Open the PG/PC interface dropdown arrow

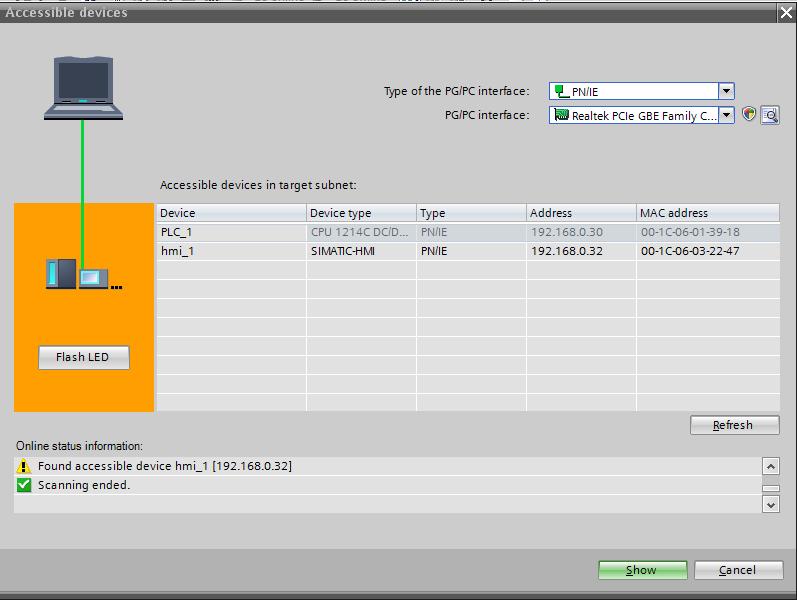coord(726,115)
